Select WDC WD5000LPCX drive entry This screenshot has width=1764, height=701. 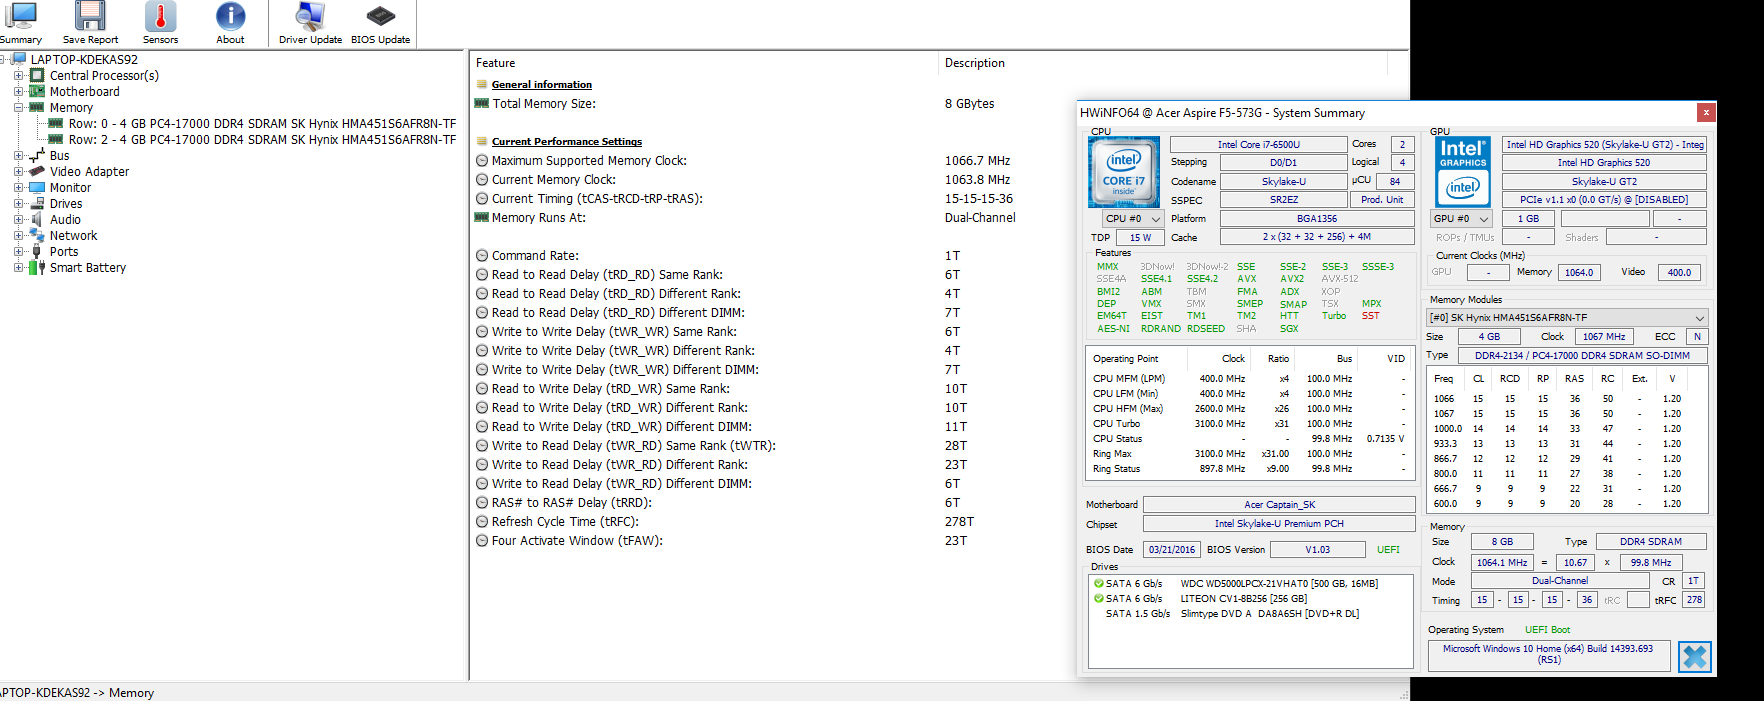1236,584
